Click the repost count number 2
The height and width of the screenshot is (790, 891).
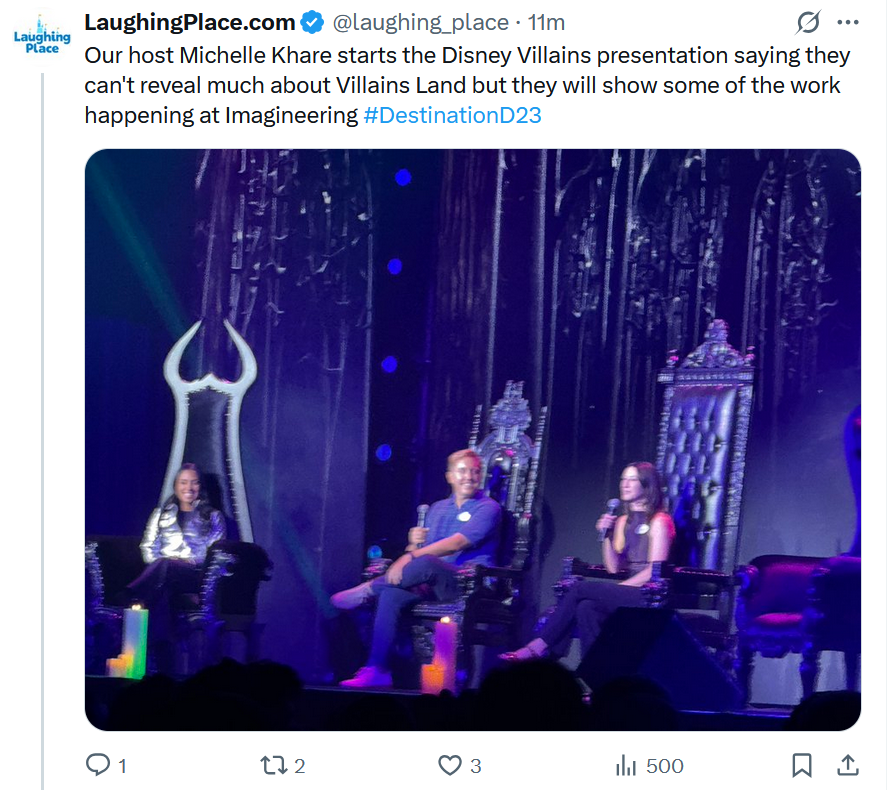coord(299,767)
